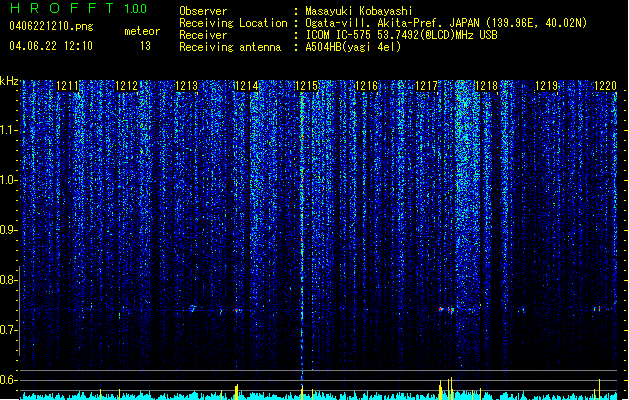Click the 1213 time marker
Image resolution: width=629 pixels, height=400 pixels.
(x=187, y=86)
